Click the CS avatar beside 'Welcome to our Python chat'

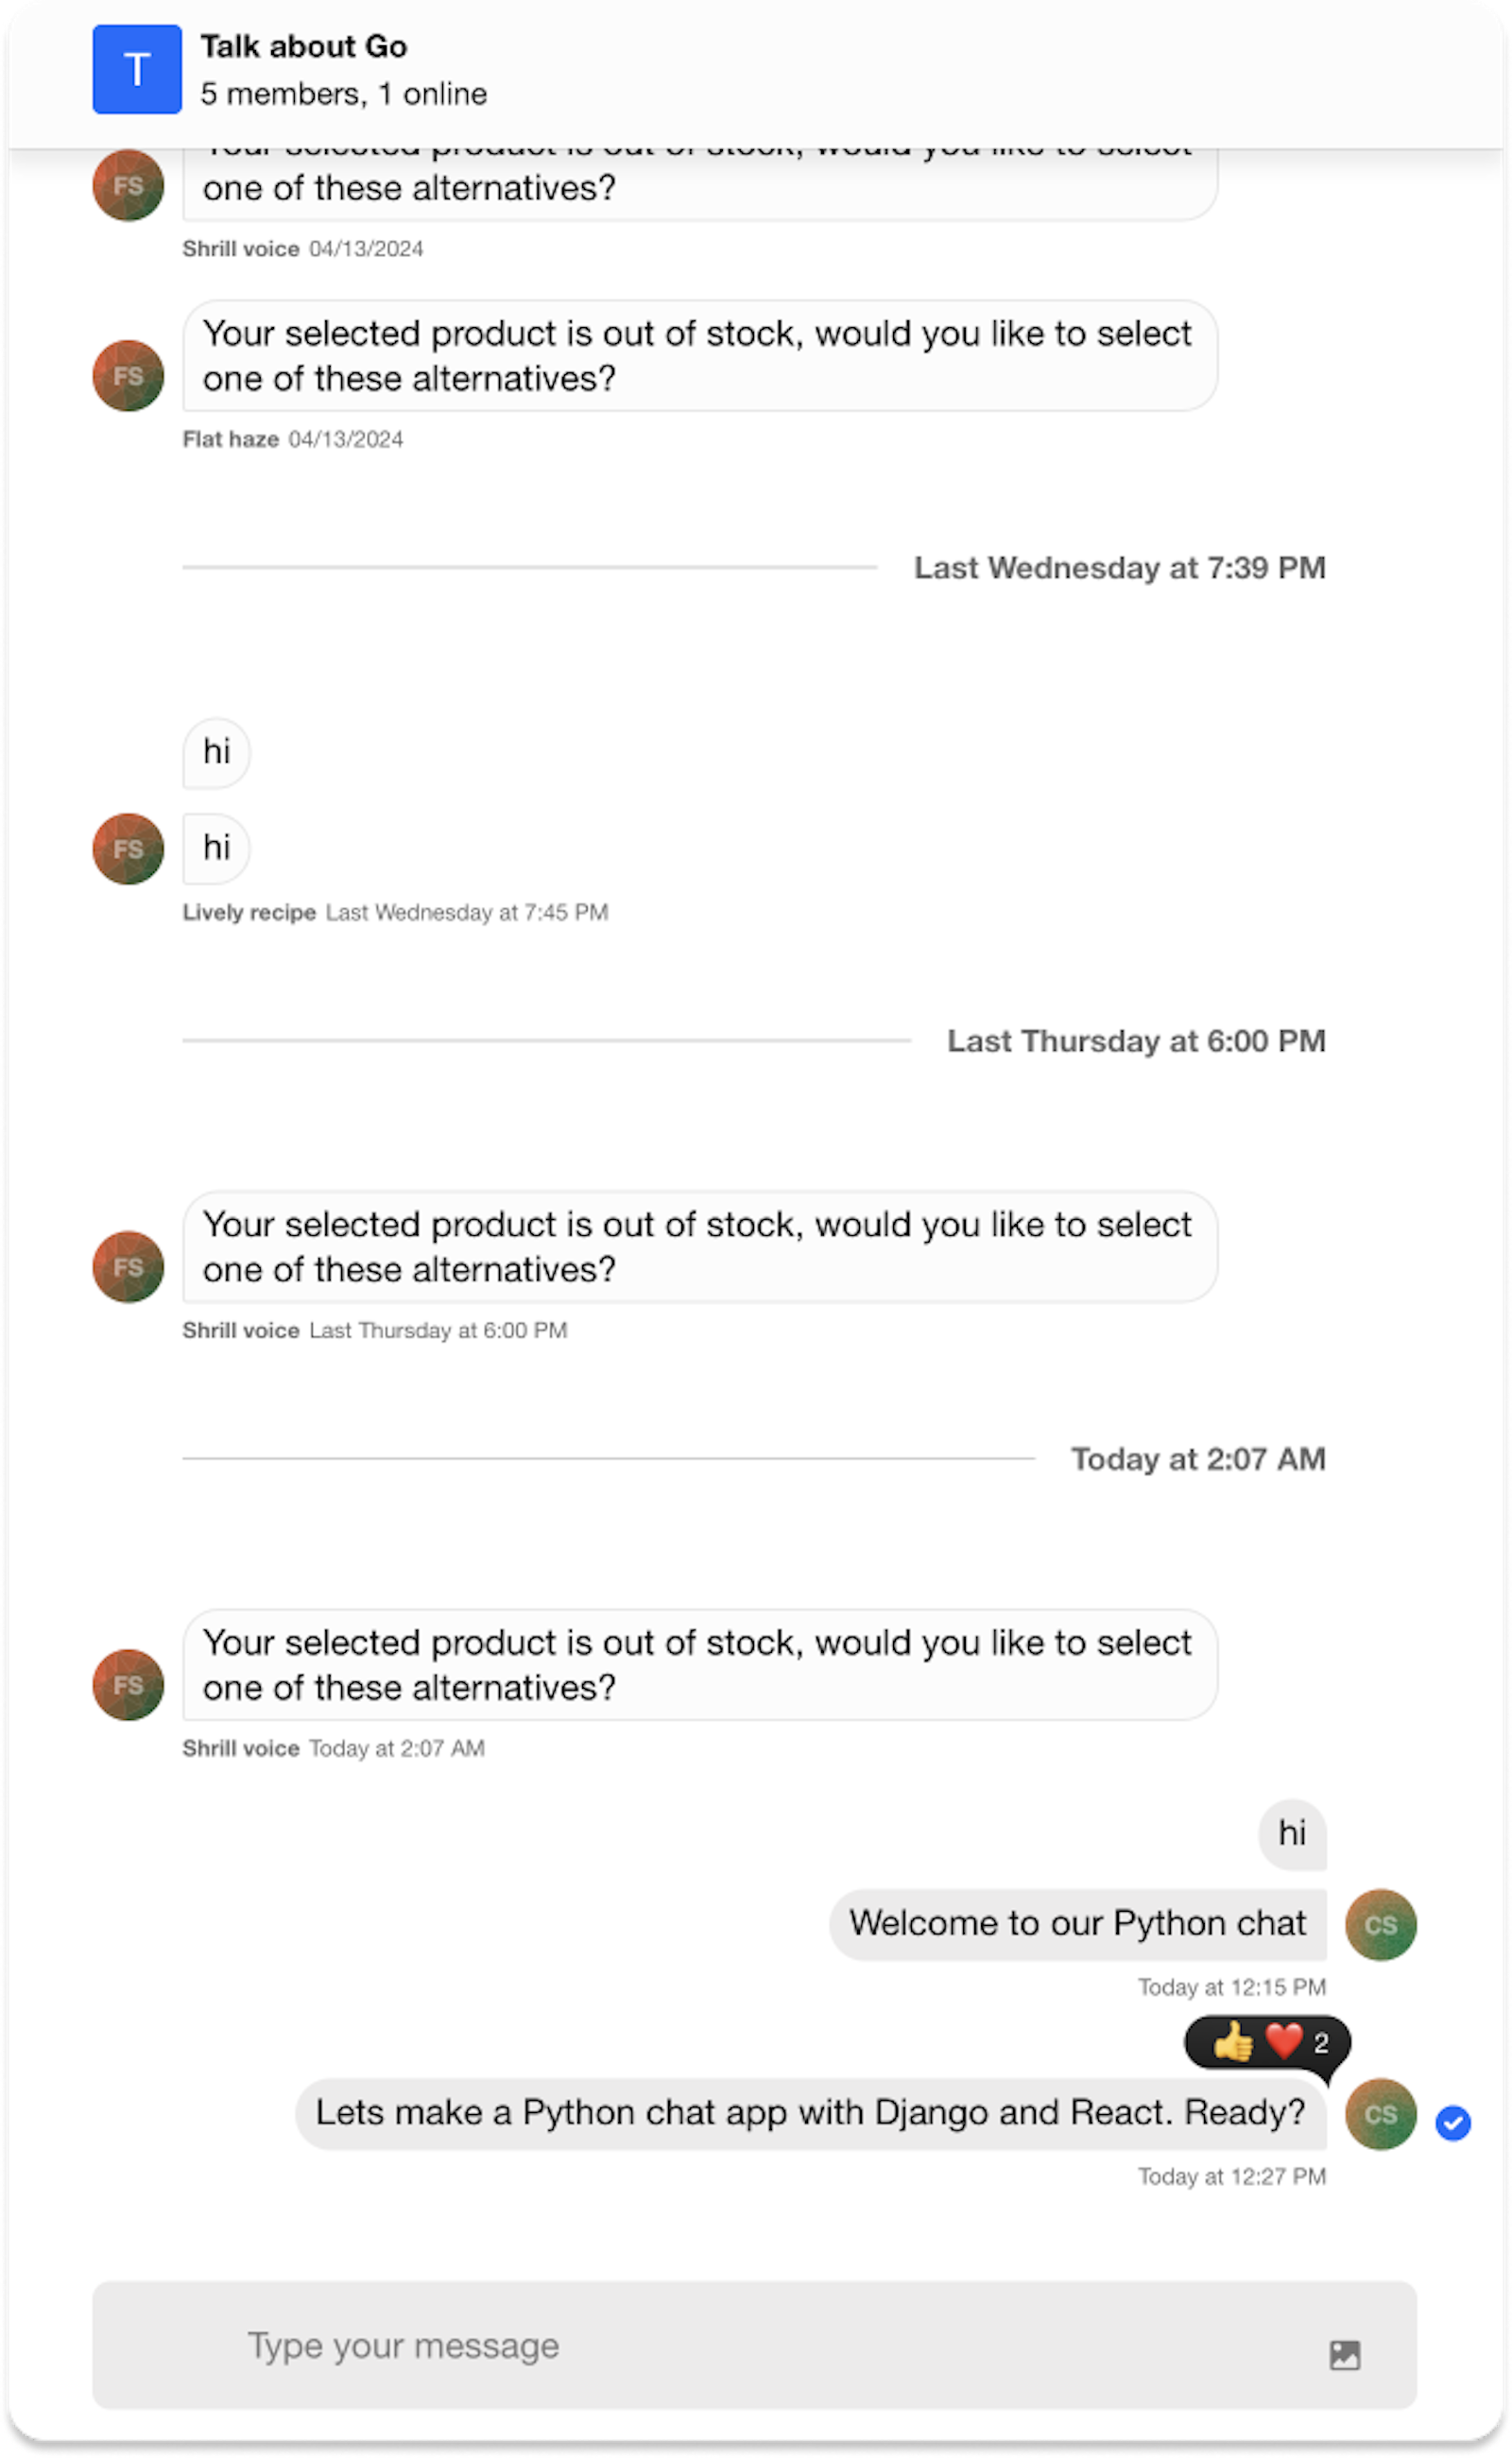click(x=1380, y=1923)
